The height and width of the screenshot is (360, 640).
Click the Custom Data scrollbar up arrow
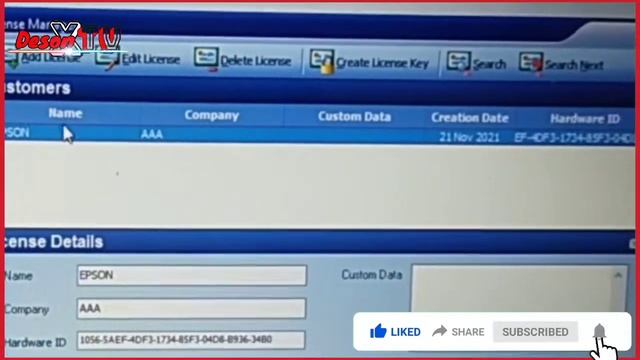[618, 276]
